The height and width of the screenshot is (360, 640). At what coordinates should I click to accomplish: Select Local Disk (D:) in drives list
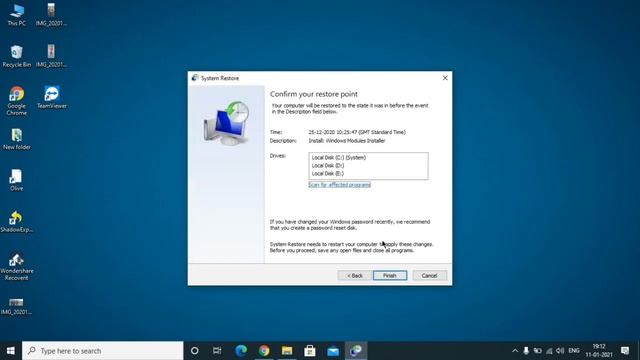328,166
